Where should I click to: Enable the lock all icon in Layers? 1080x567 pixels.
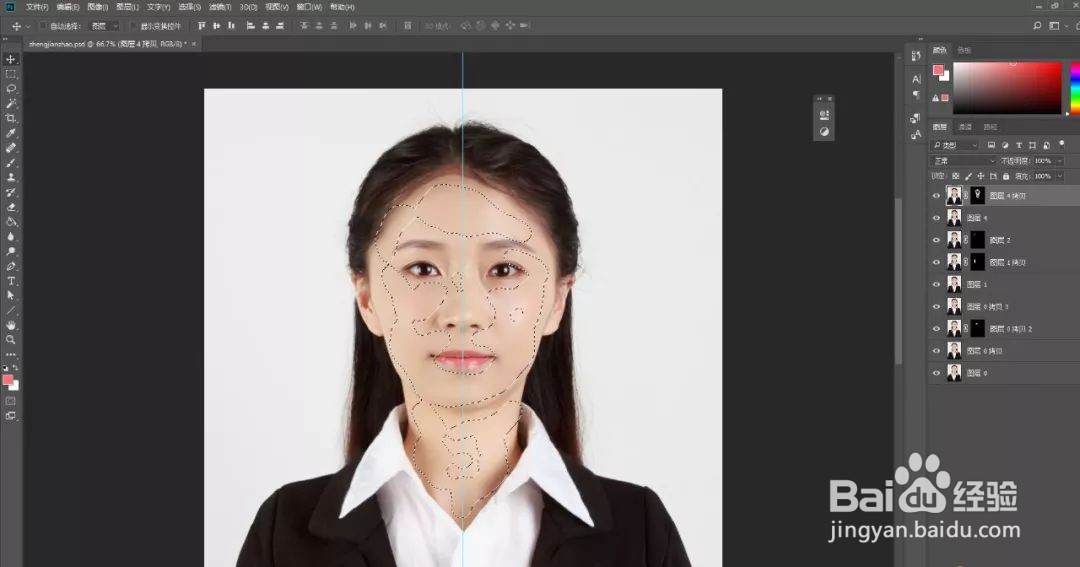(1006, 176)
